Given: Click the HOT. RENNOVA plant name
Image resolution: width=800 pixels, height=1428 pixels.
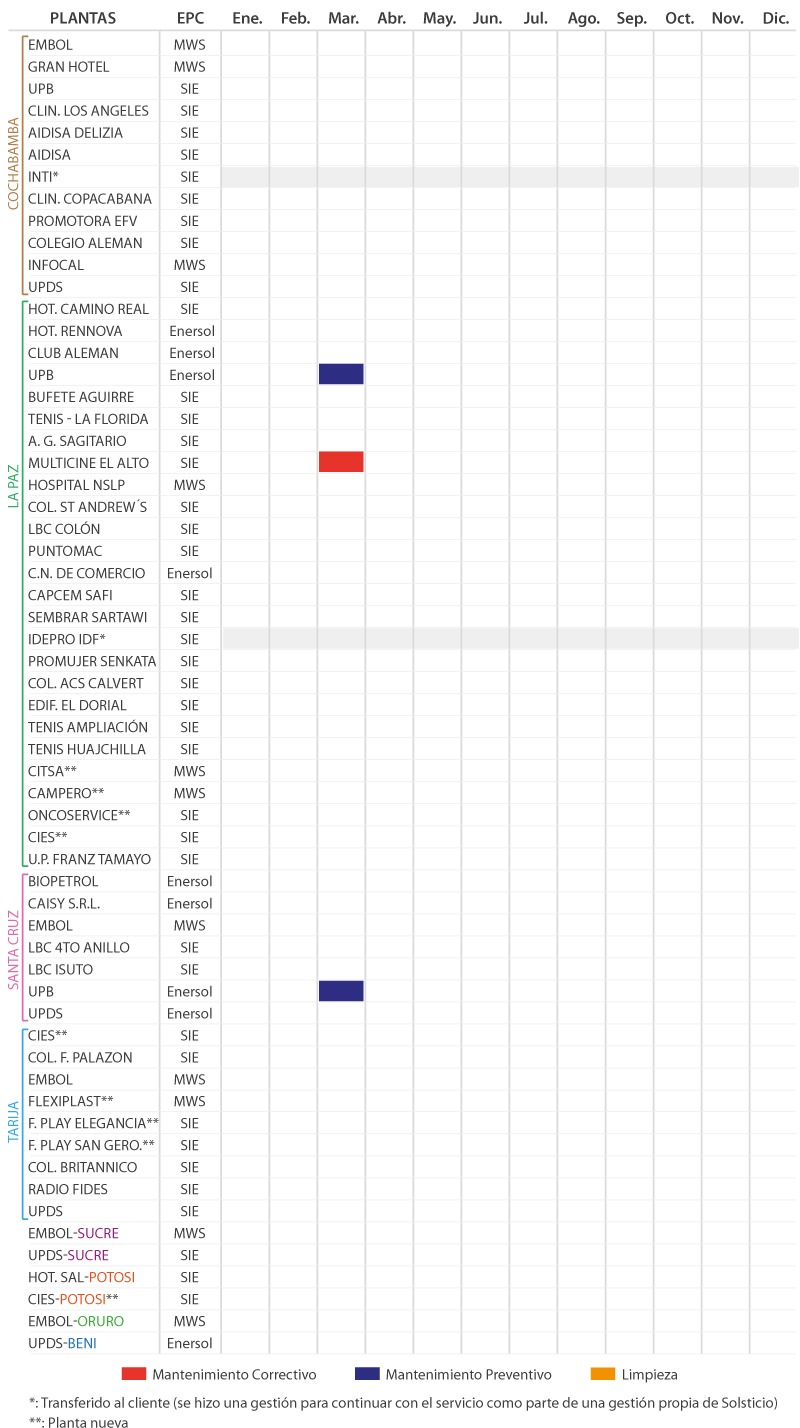Looking at the screenshot, I should (75, 331).
